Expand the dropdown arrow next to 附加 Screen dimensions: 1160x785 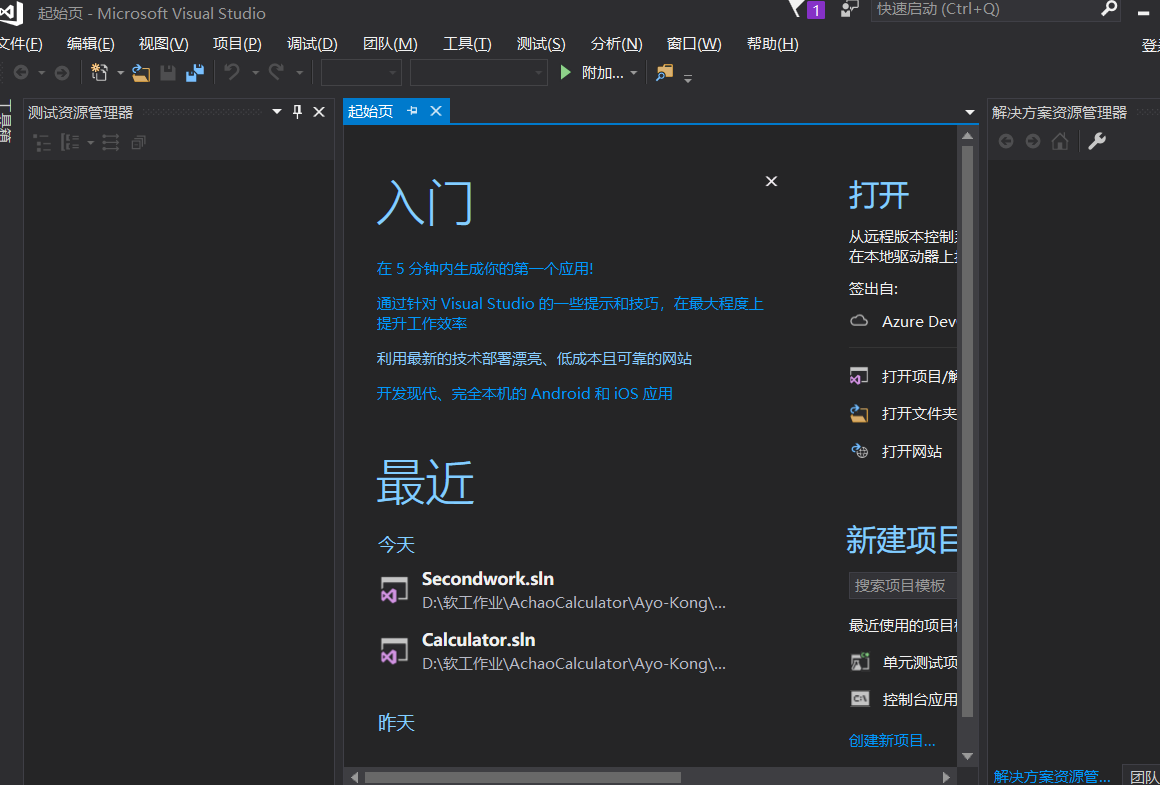pyautogui.click(x=634, y=73)
